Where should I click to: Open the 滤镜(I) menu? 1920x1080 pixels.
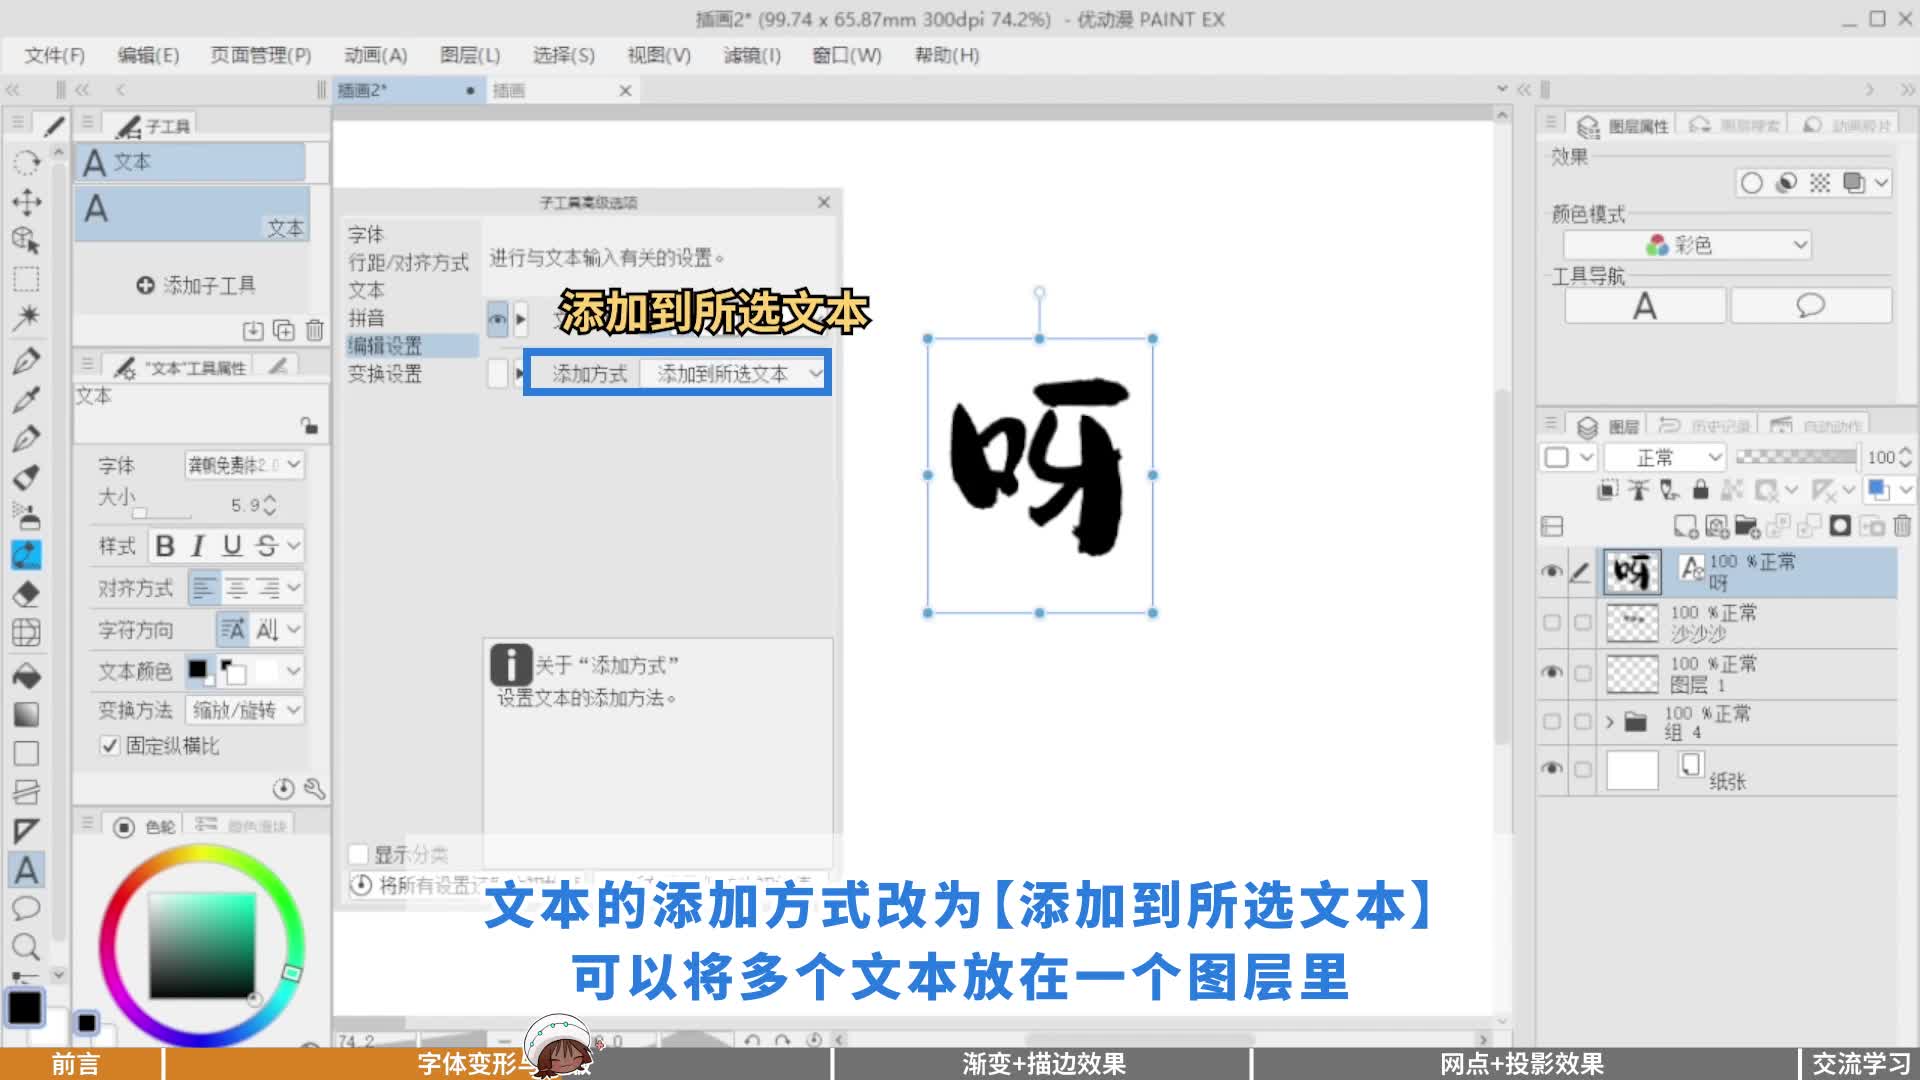tap(752, 55)
